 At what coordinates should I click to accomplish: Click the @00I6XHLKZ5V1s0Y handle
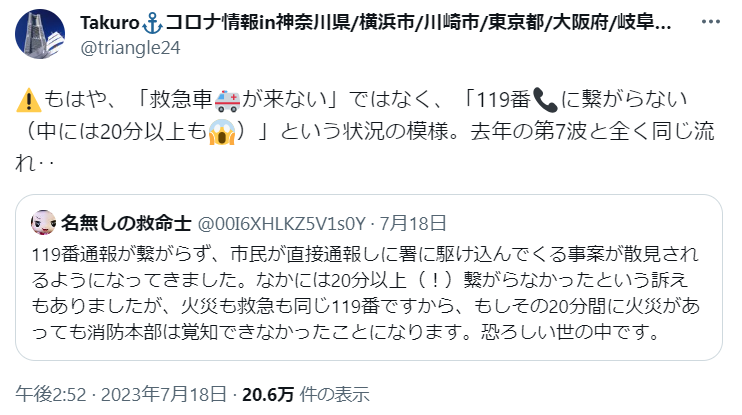click(281, 223)
